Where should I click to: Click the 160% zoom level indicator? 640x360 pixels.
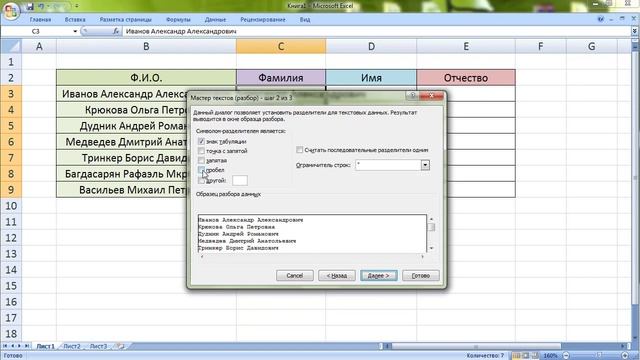[551, 356]
